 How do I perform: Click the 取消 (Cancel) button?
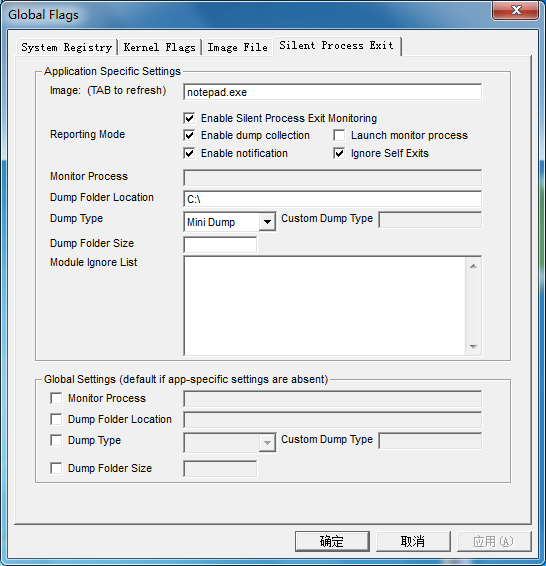coord(413,541)
